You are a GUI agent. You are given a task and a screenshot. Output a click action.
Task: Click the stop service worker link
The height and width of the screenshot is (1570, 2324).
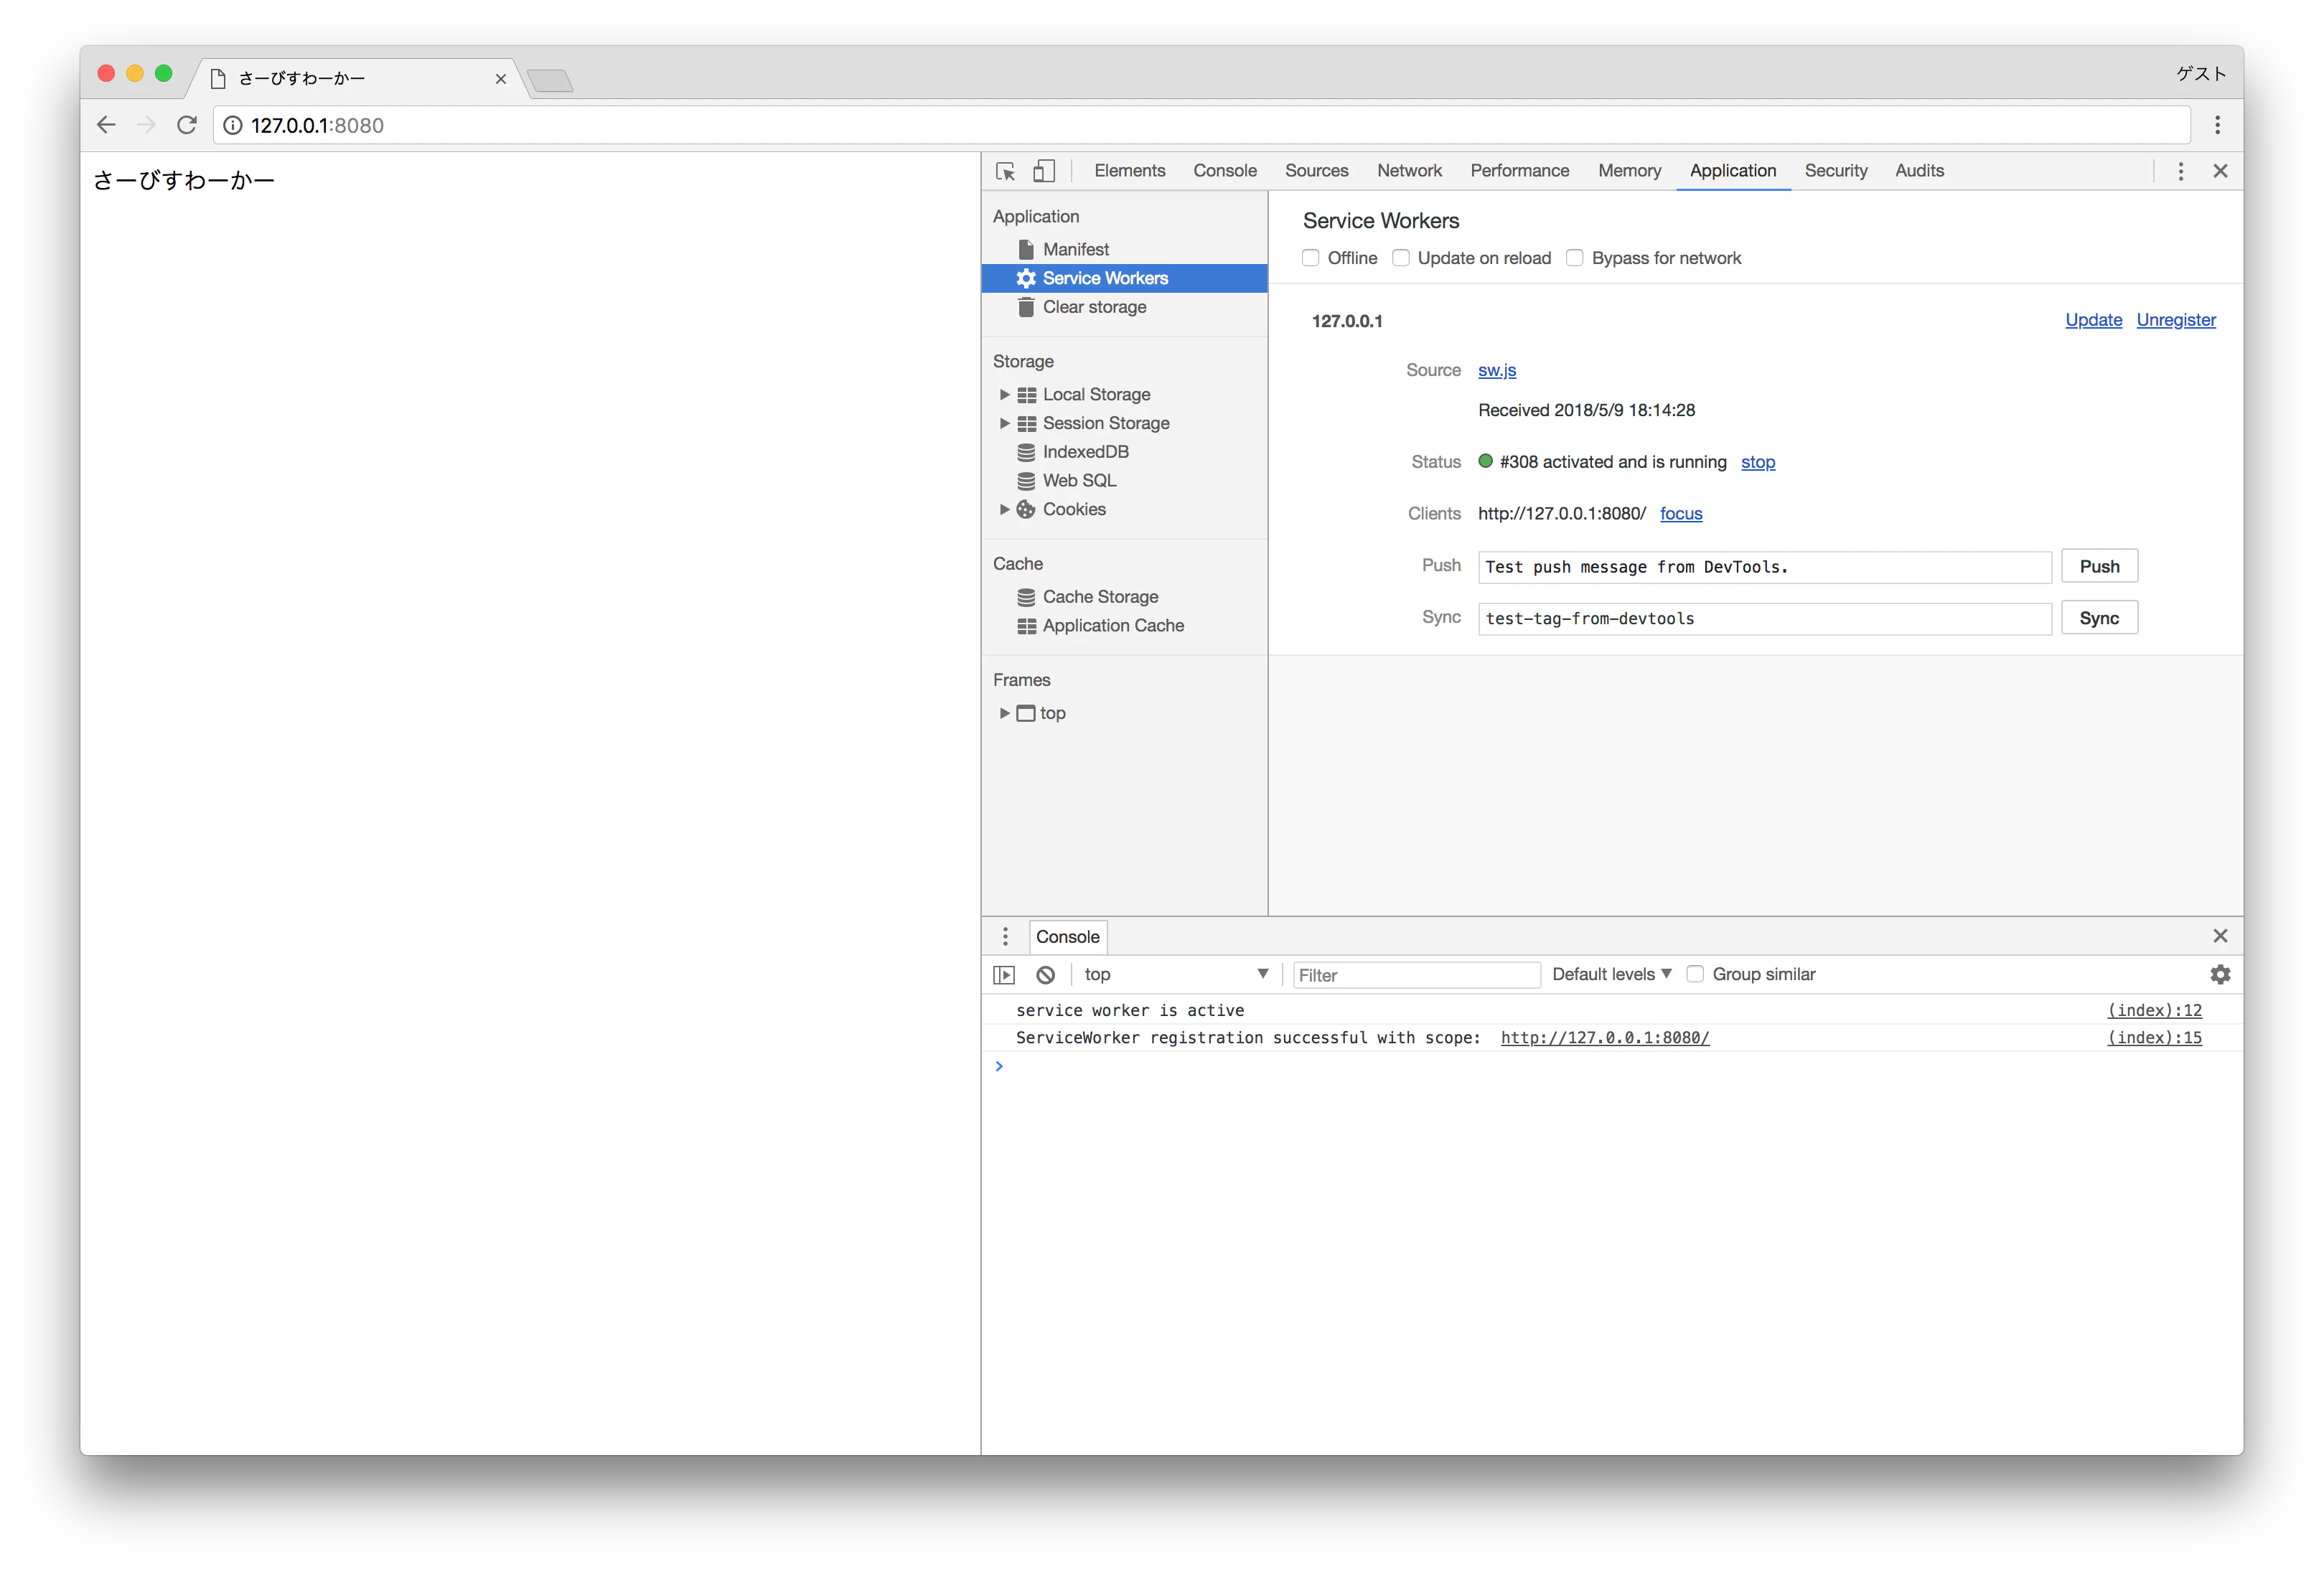(1758, 462)
